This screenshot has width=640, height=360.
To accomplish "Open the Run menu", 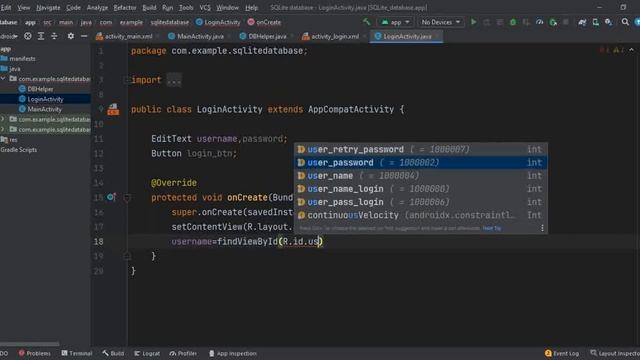I will coord(167,7).
